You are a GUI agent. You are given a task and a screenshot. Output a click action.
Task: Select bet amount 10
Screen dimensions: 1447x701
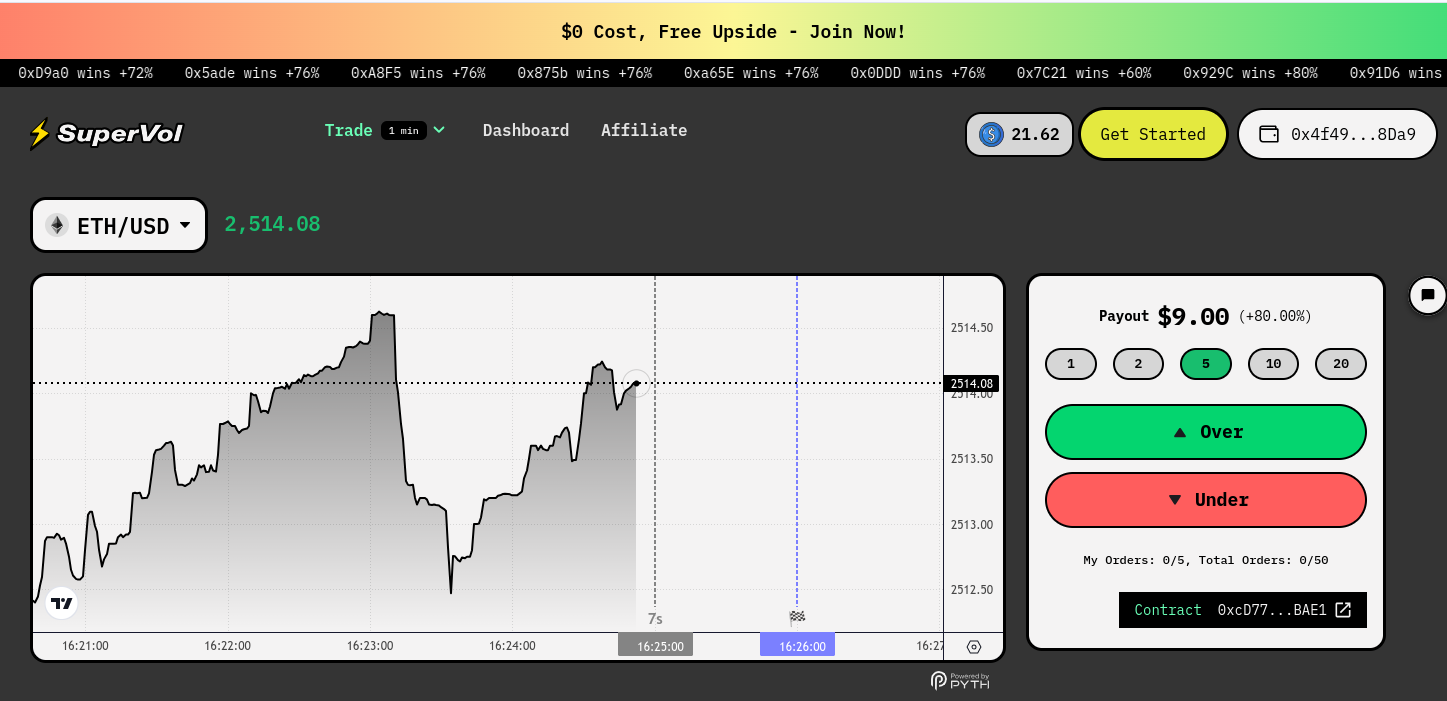point(1273,363)
